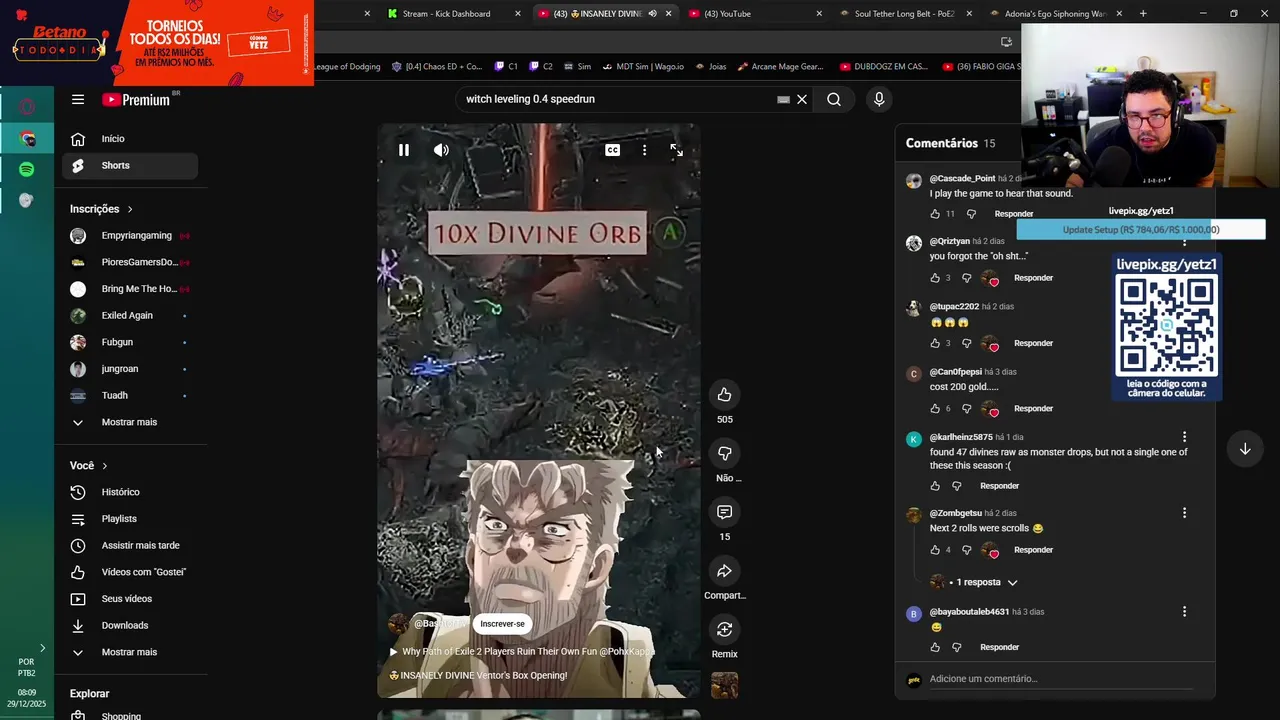1280x720 pixels.
Task: Expand Inscrições section chevron
Action: tap(130, 209)
